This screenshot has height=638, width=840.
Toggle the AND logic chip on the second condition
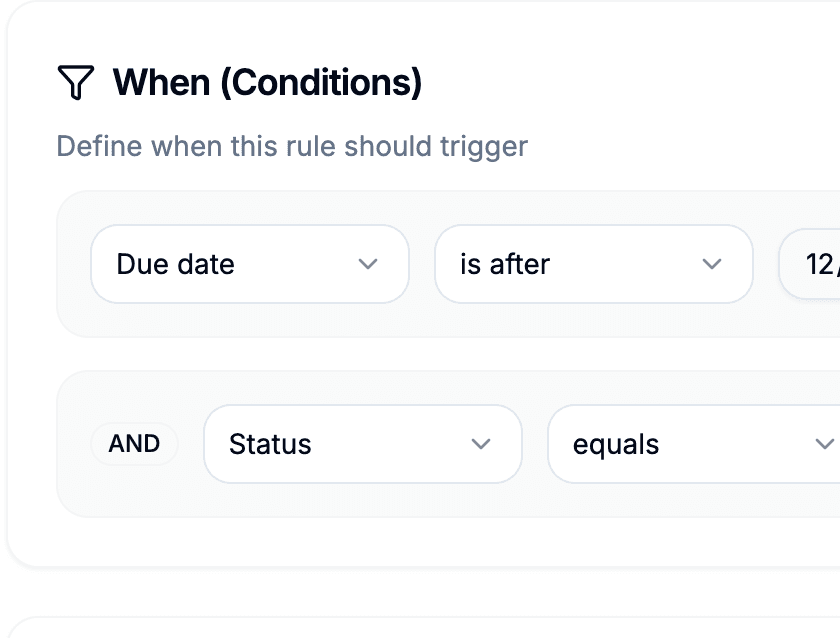click(134, 444)
